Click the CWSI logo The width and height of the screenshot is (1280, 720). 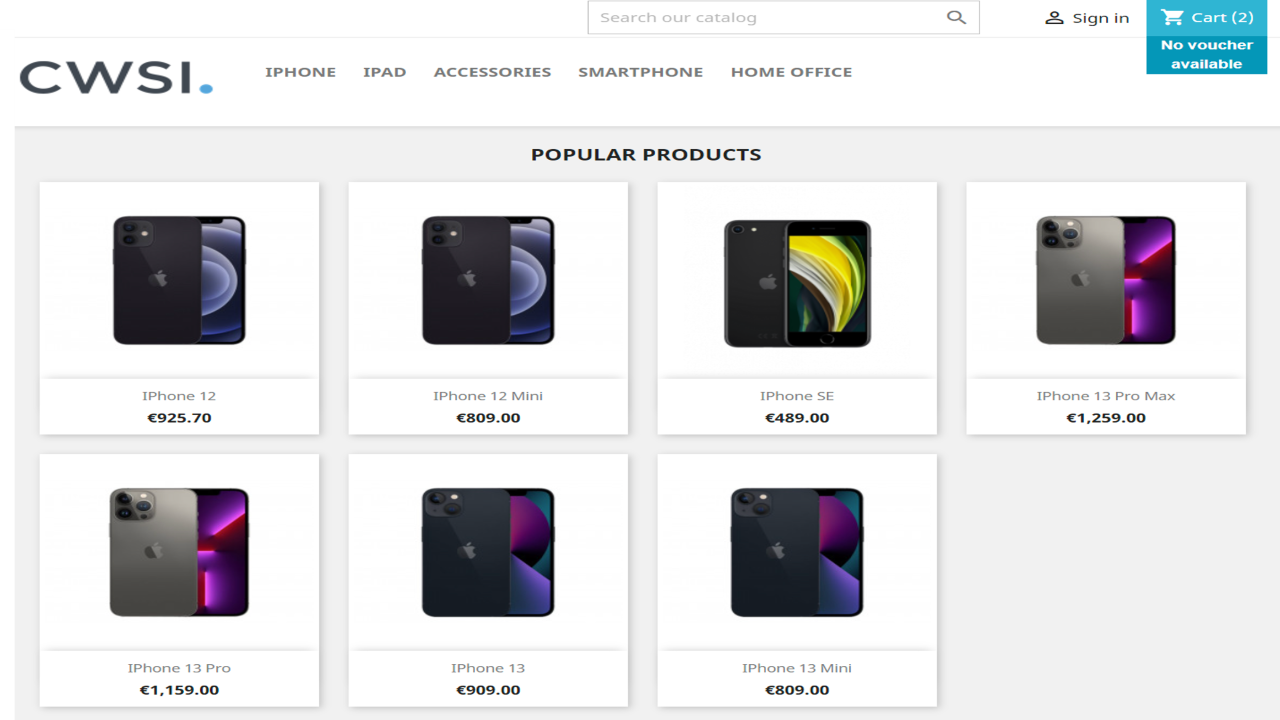pyautogui.click(x=116, y=77)
